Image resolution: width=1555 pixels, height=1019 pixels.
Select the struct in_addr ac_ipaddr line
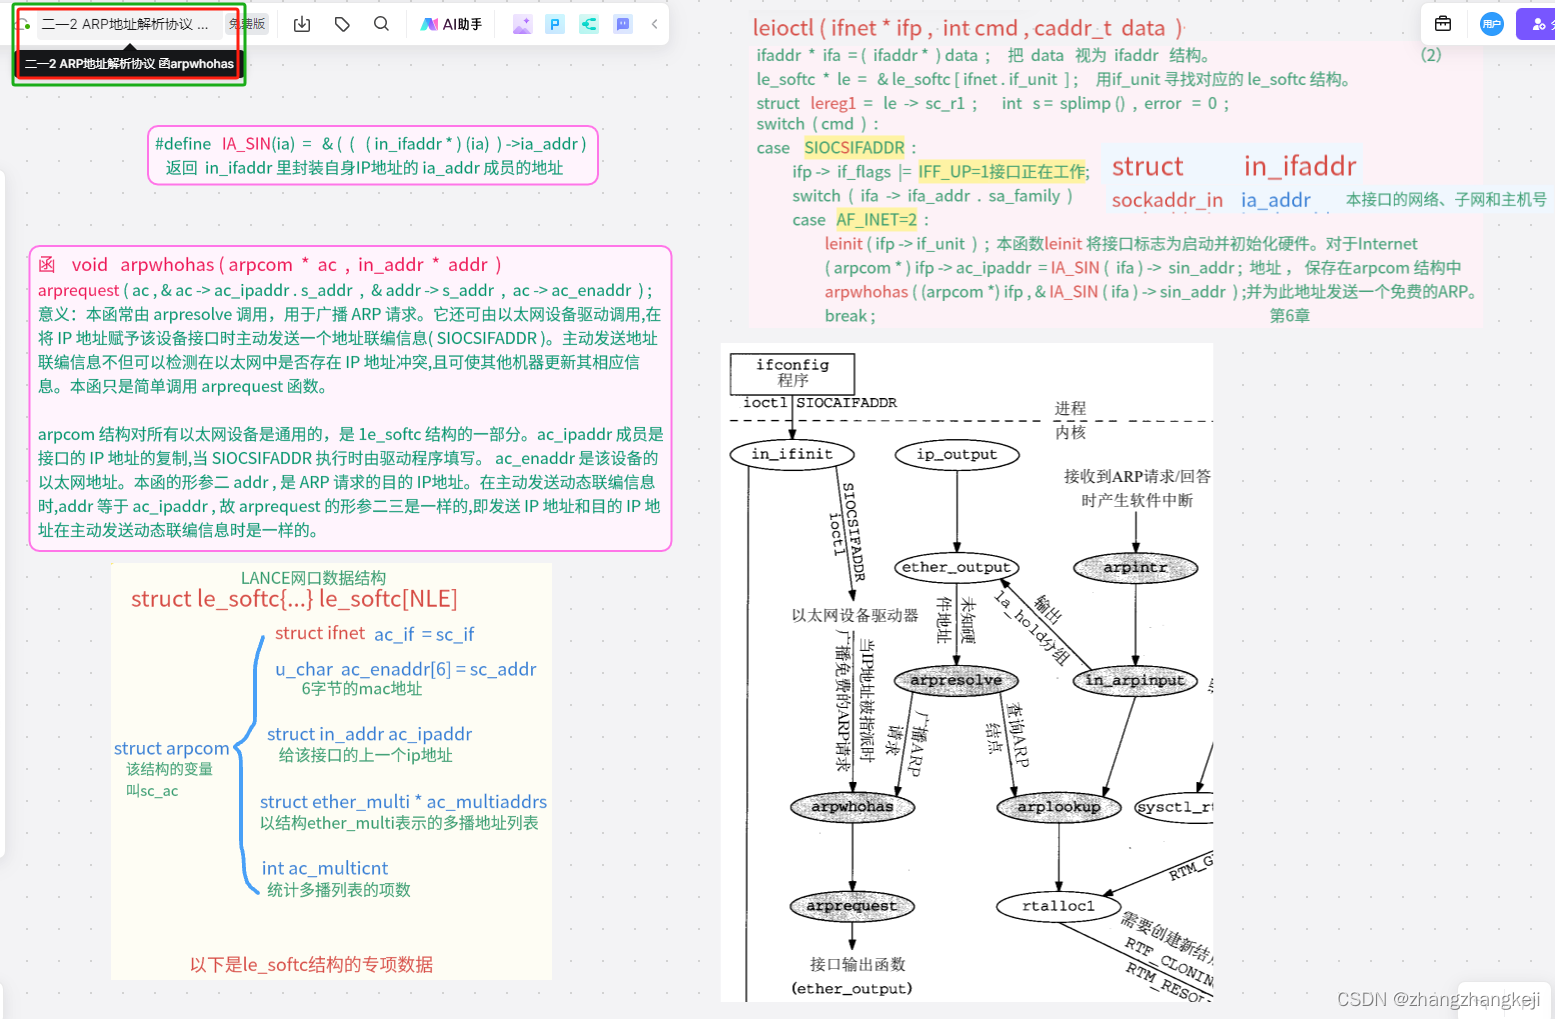pyautogui.click(x=369, y=734)
